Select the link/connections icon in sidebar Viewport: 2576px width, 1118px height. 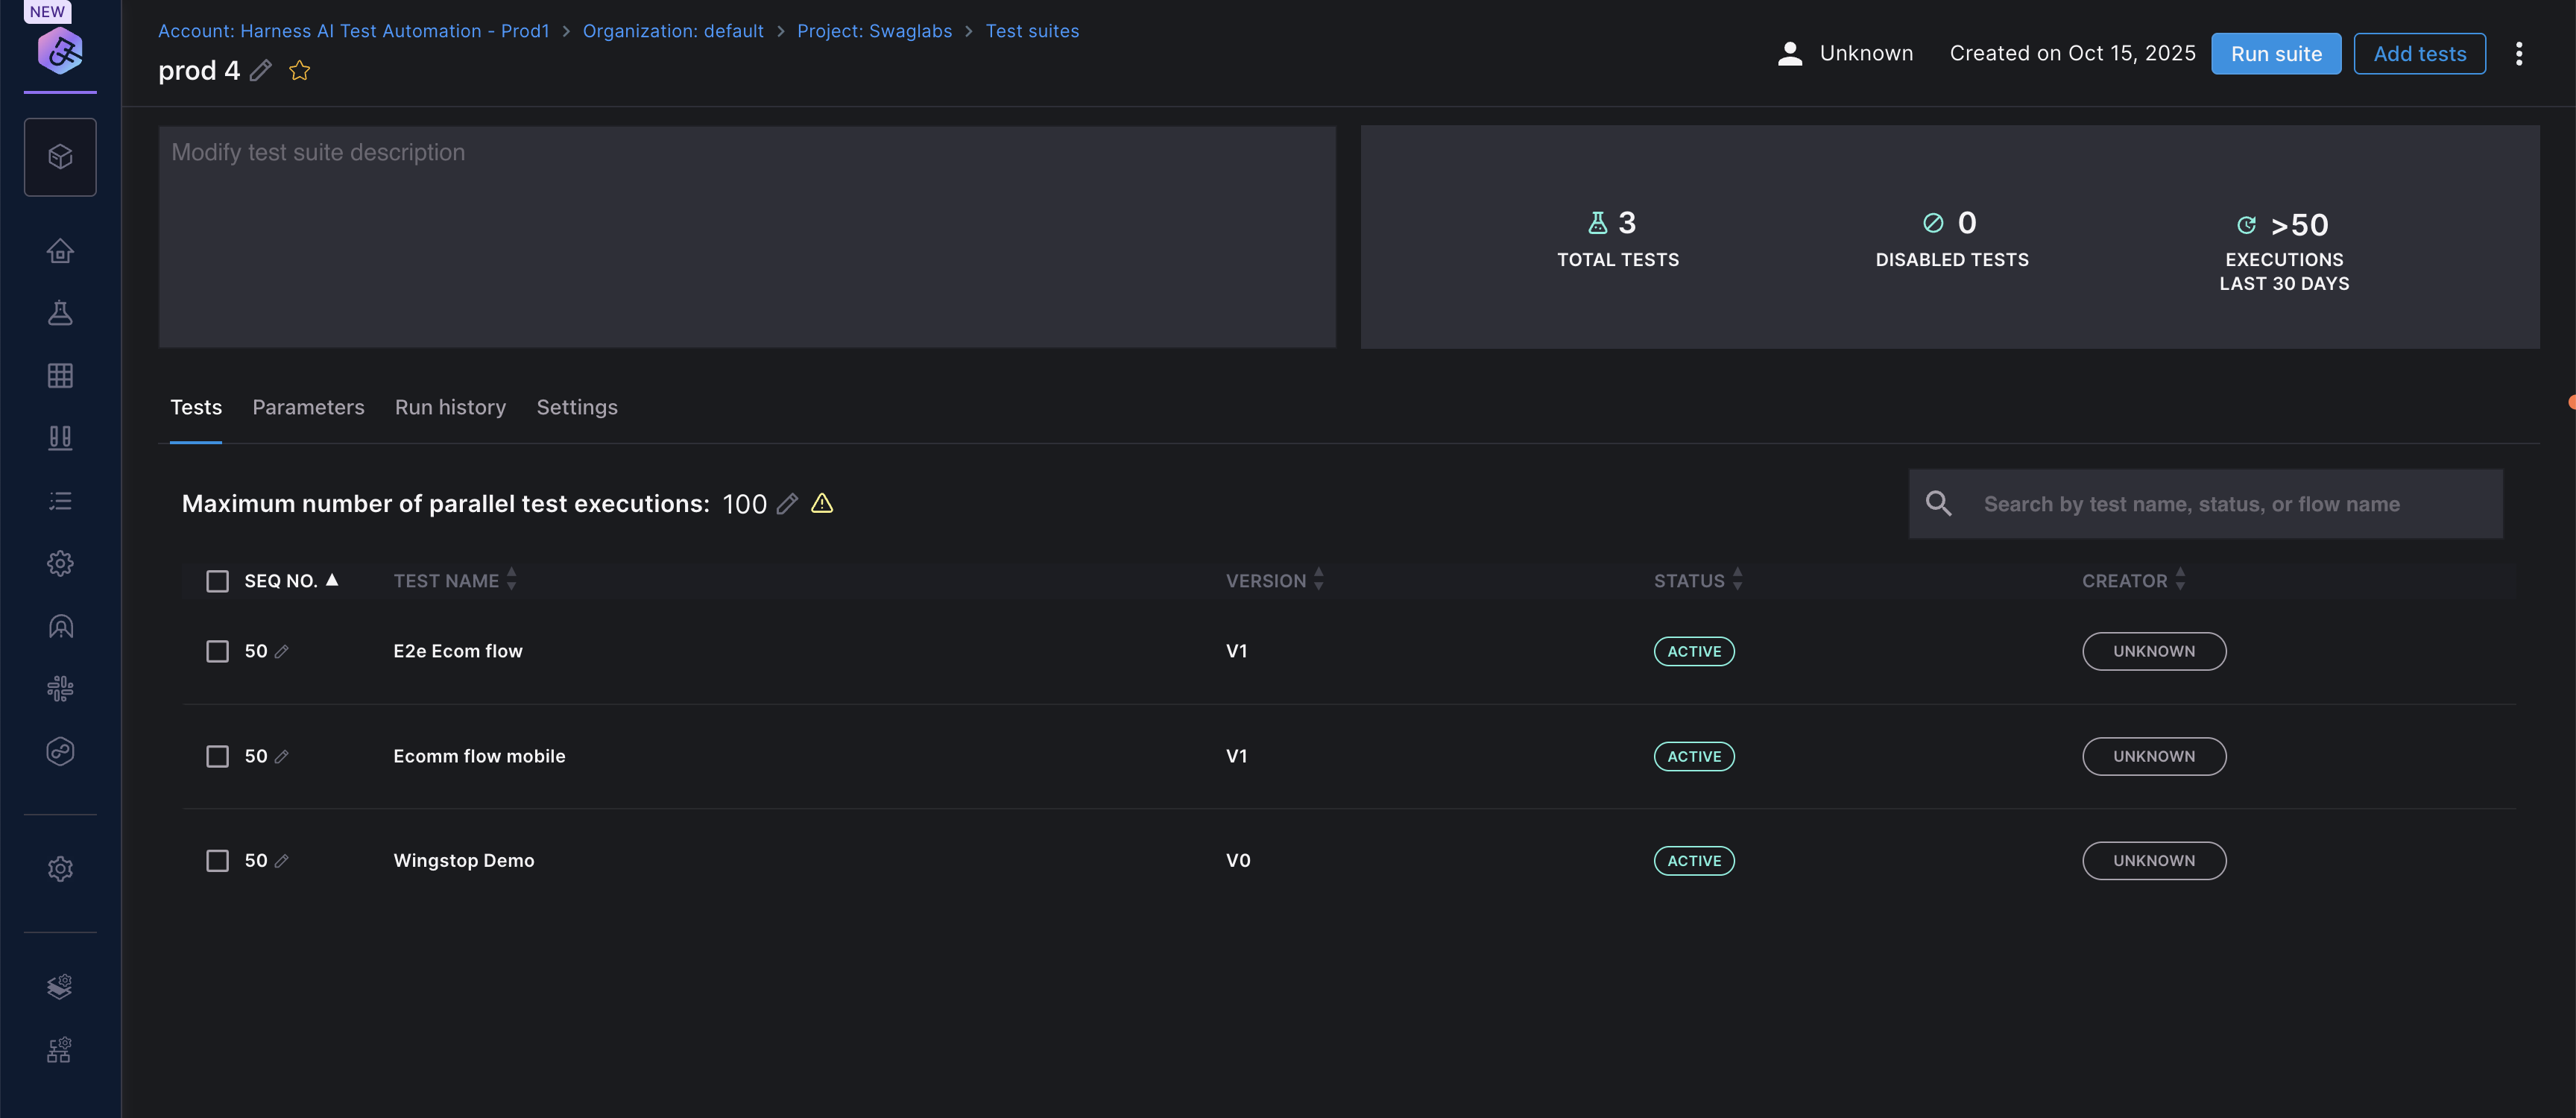(x=60, y=751)
